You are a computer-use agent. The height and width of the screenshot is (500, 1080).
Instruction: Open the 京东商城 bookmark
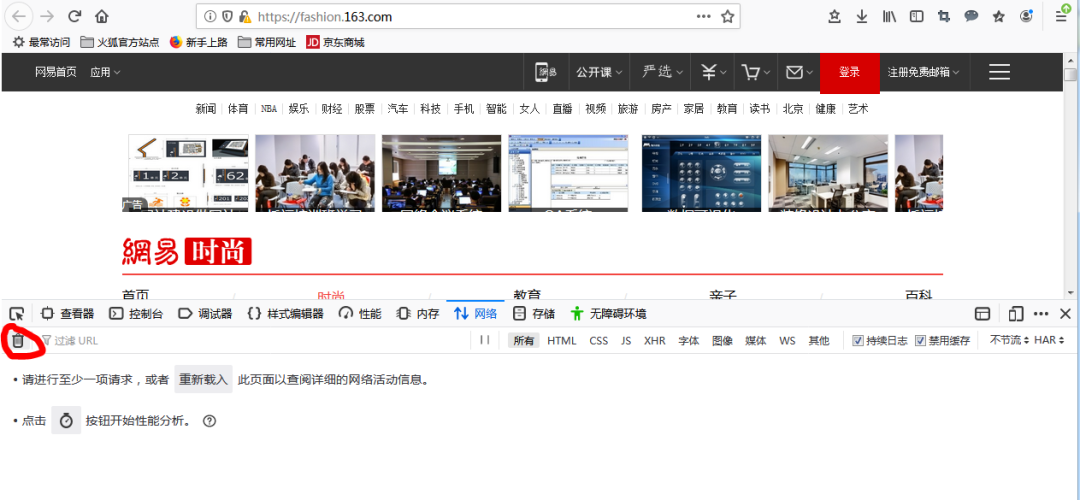(335, 43)
